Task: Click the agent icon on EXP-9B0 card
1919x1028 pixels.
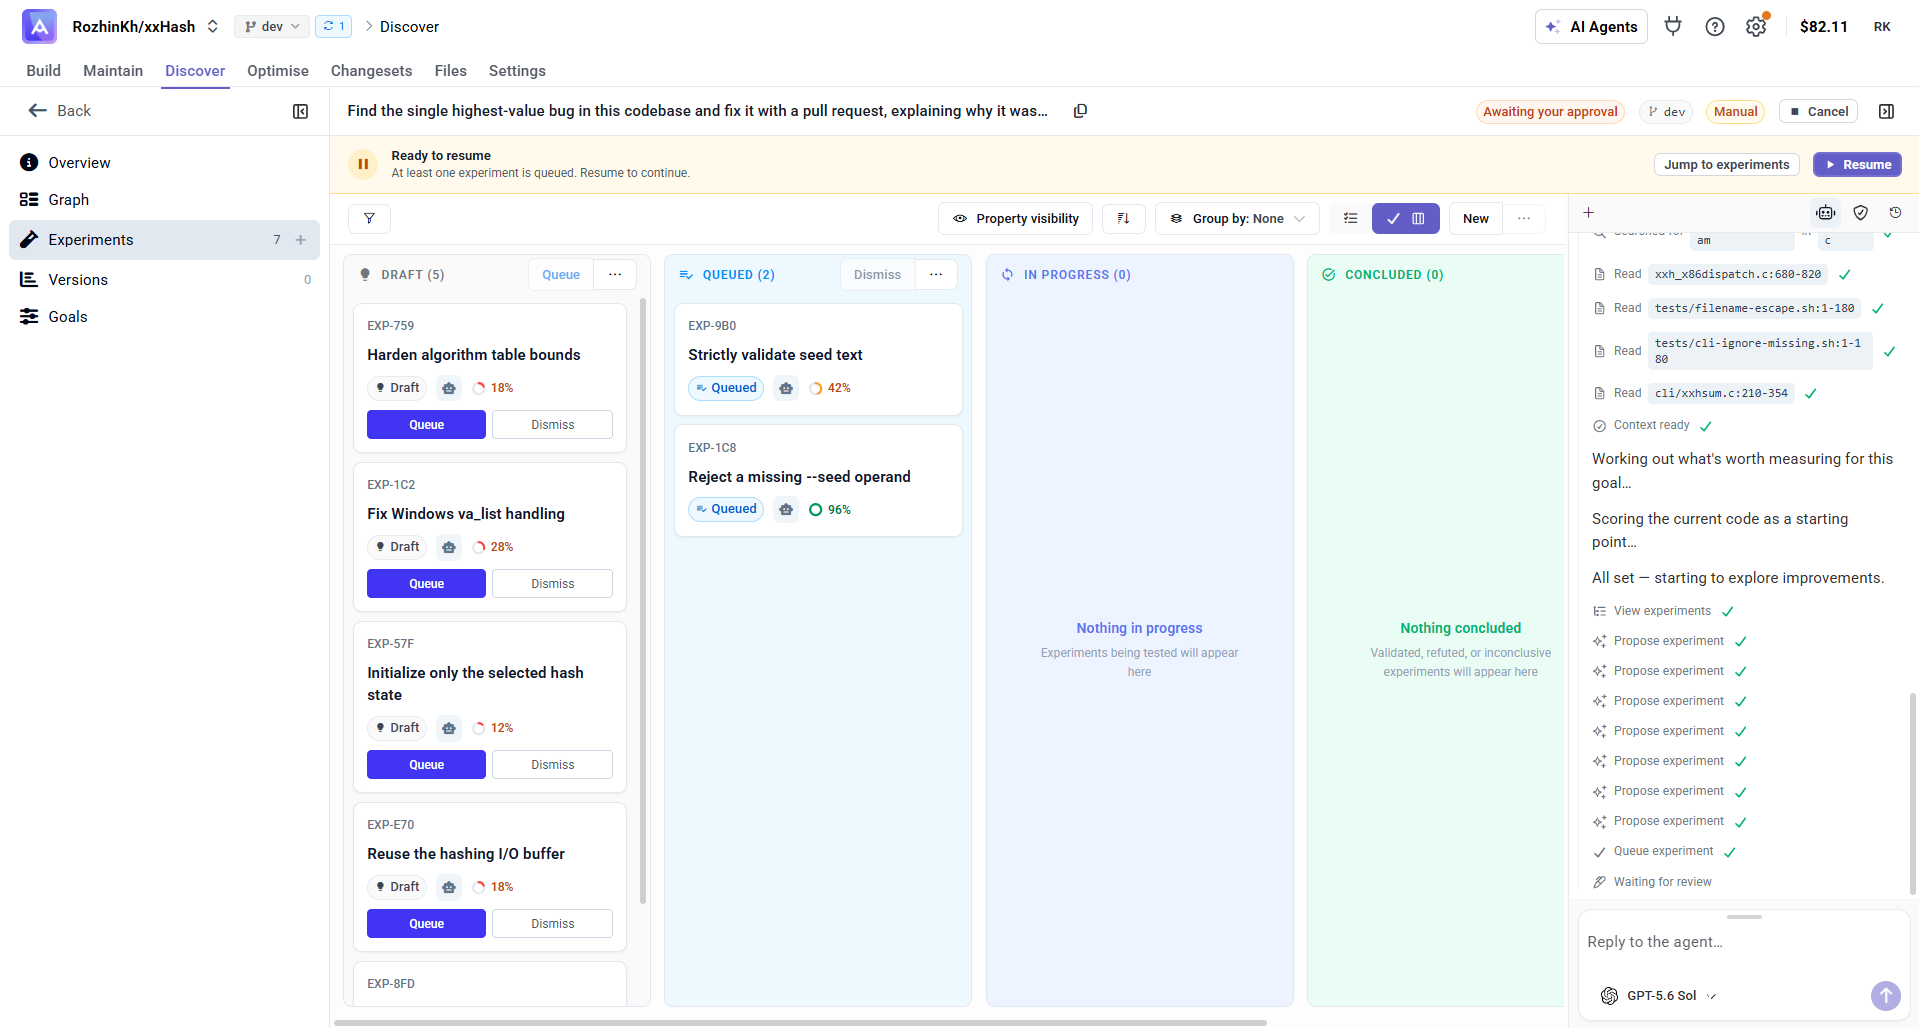Action: (786, 388)
